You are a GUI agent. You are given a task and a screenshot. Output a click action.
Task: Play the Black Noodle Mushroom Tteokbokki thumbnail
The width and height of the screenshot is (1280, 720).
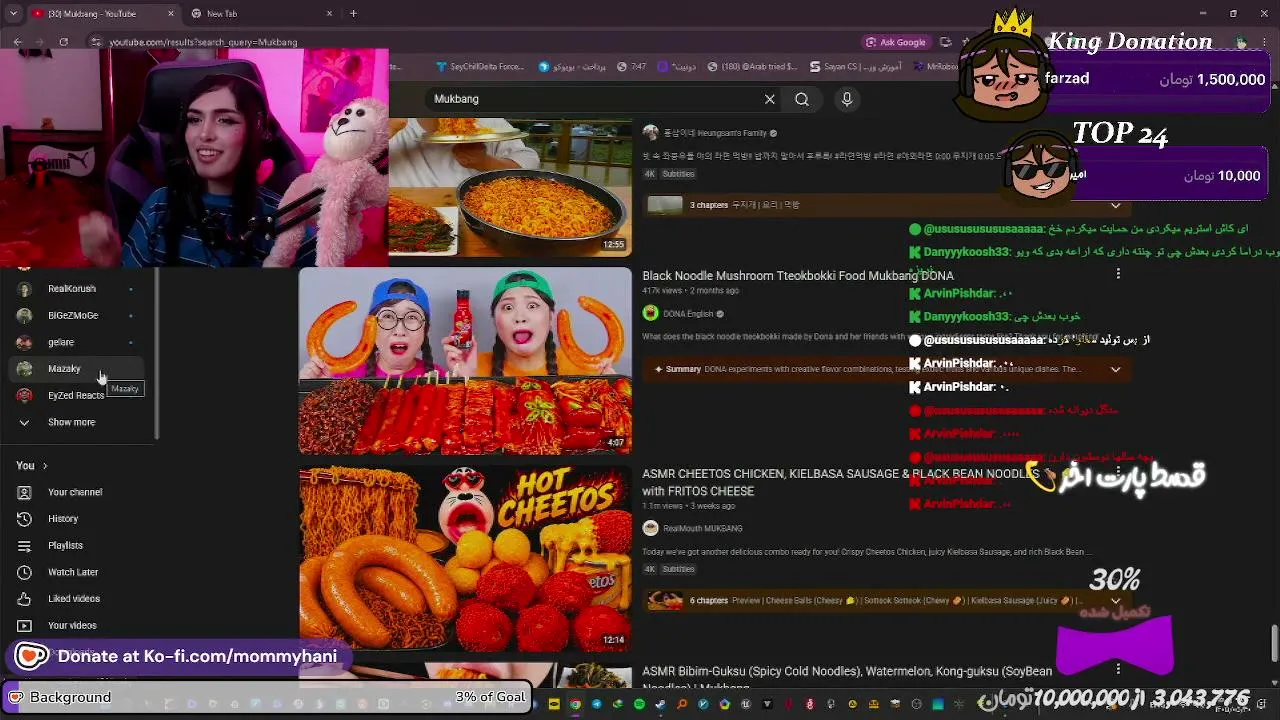[465, 361]
